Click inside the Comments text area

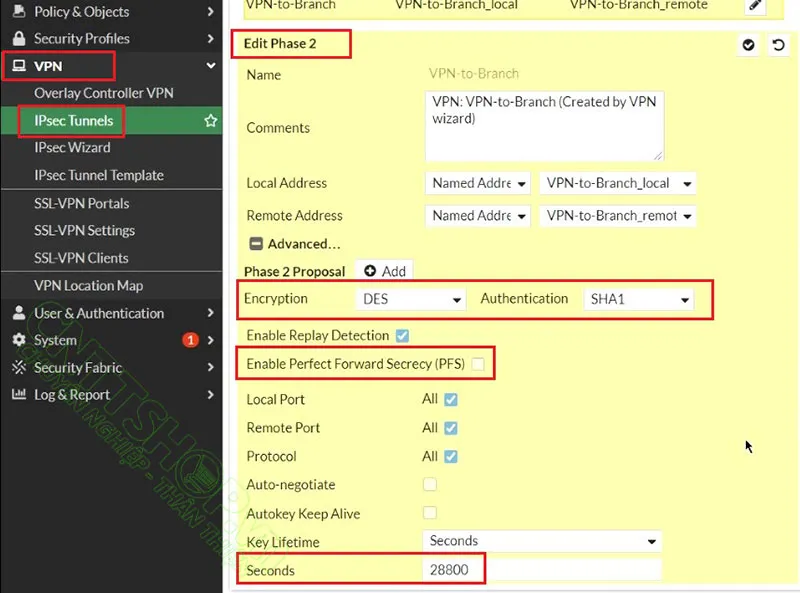543,125
